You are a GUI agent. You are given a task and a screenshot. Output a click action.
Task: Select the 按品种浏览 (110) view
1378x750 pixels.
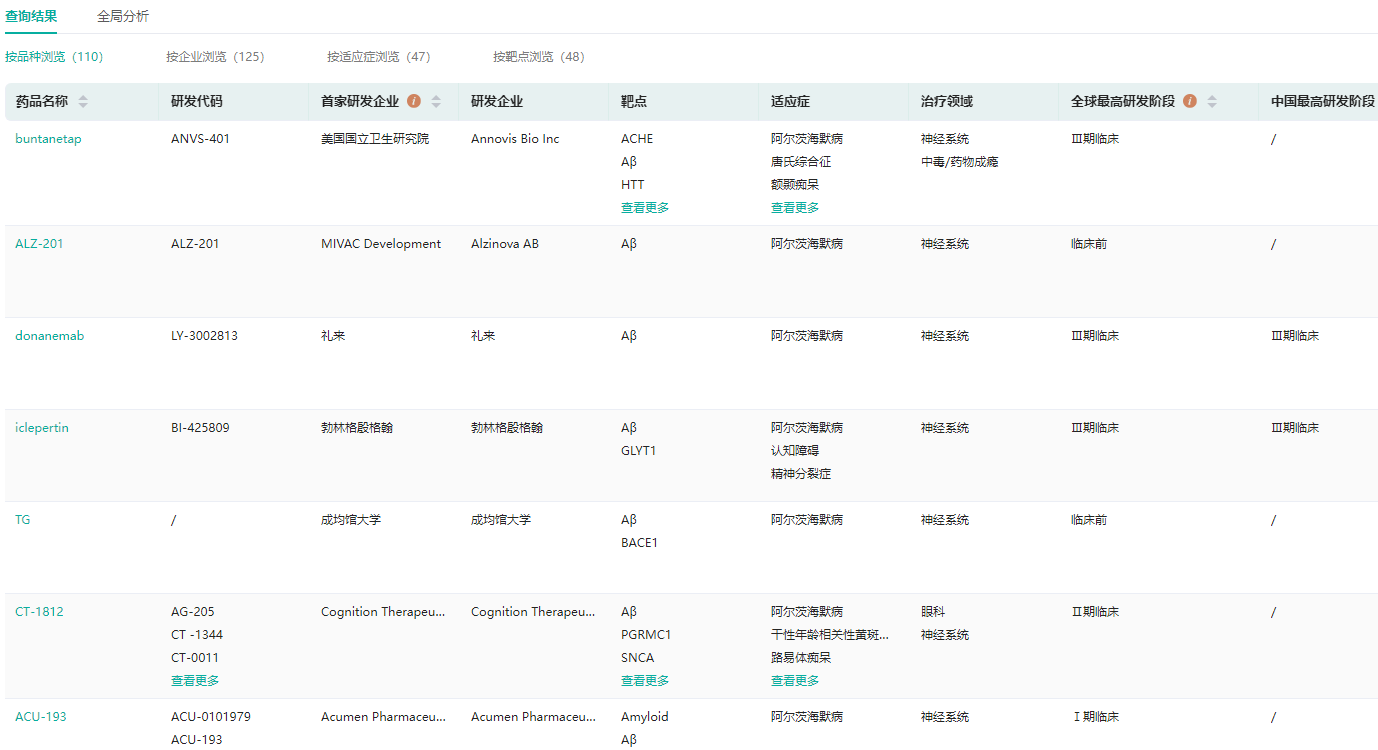click(54, 57)
